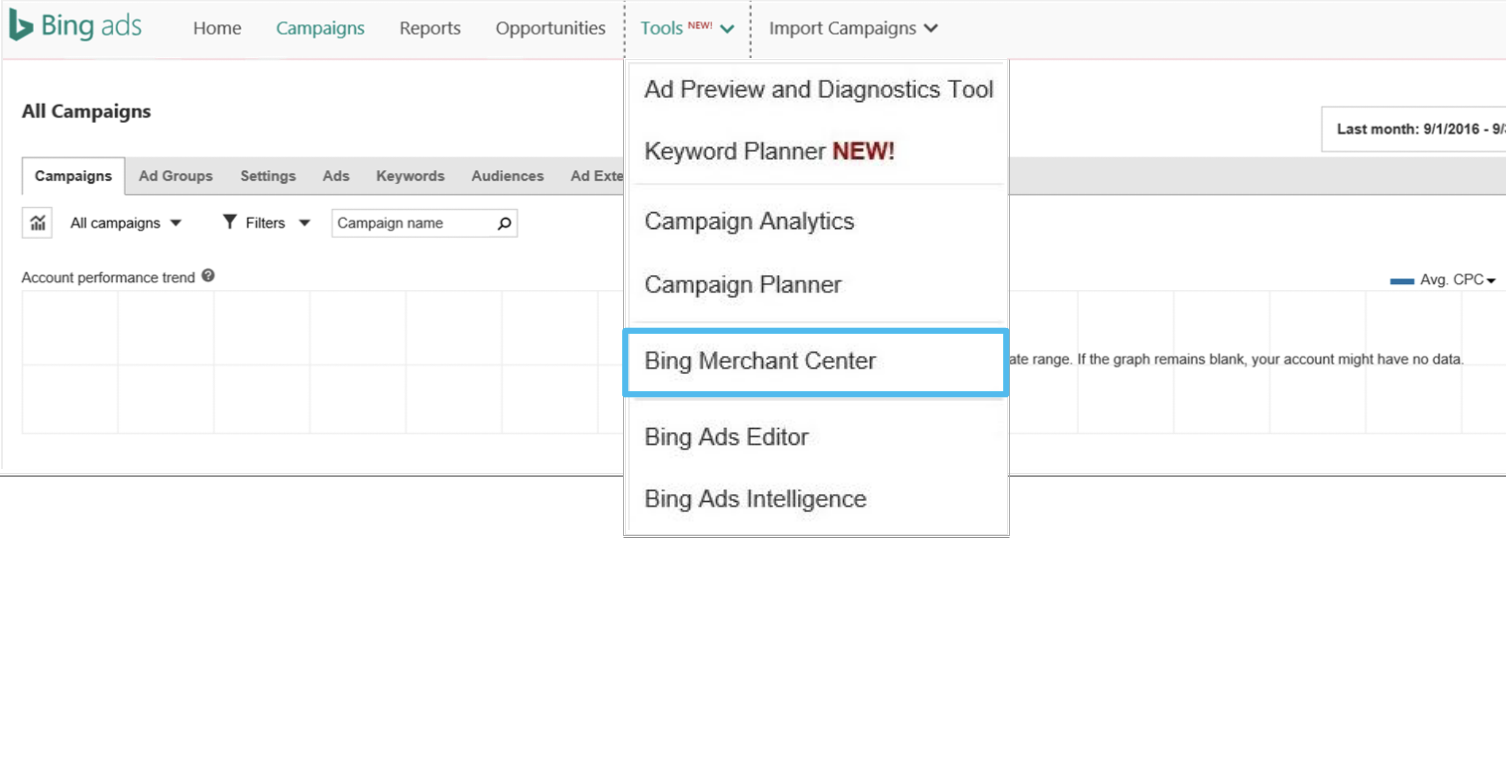
Task: Click the help icon beside Account performance trend
Action: point(208,276)
